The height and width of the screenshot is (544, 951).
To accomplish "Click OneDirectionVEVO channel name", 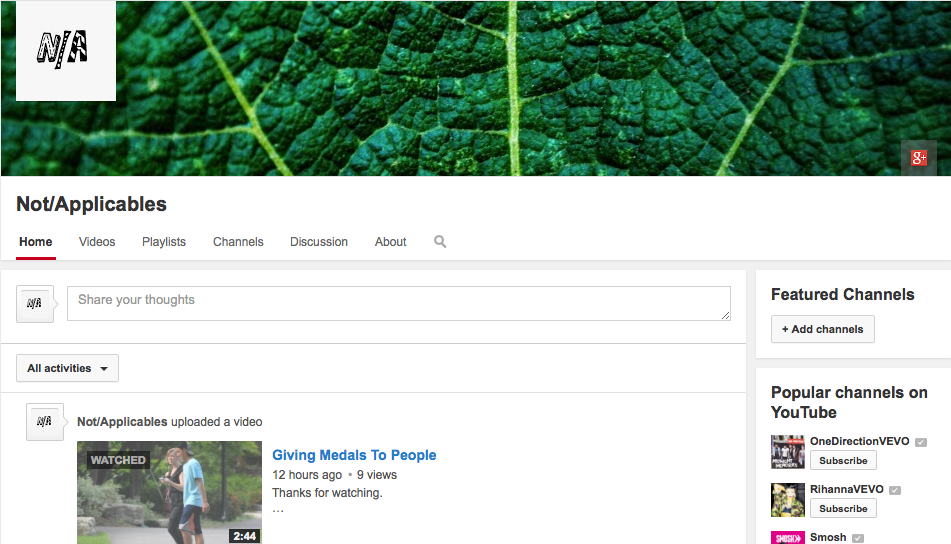I will click(859, 441).
